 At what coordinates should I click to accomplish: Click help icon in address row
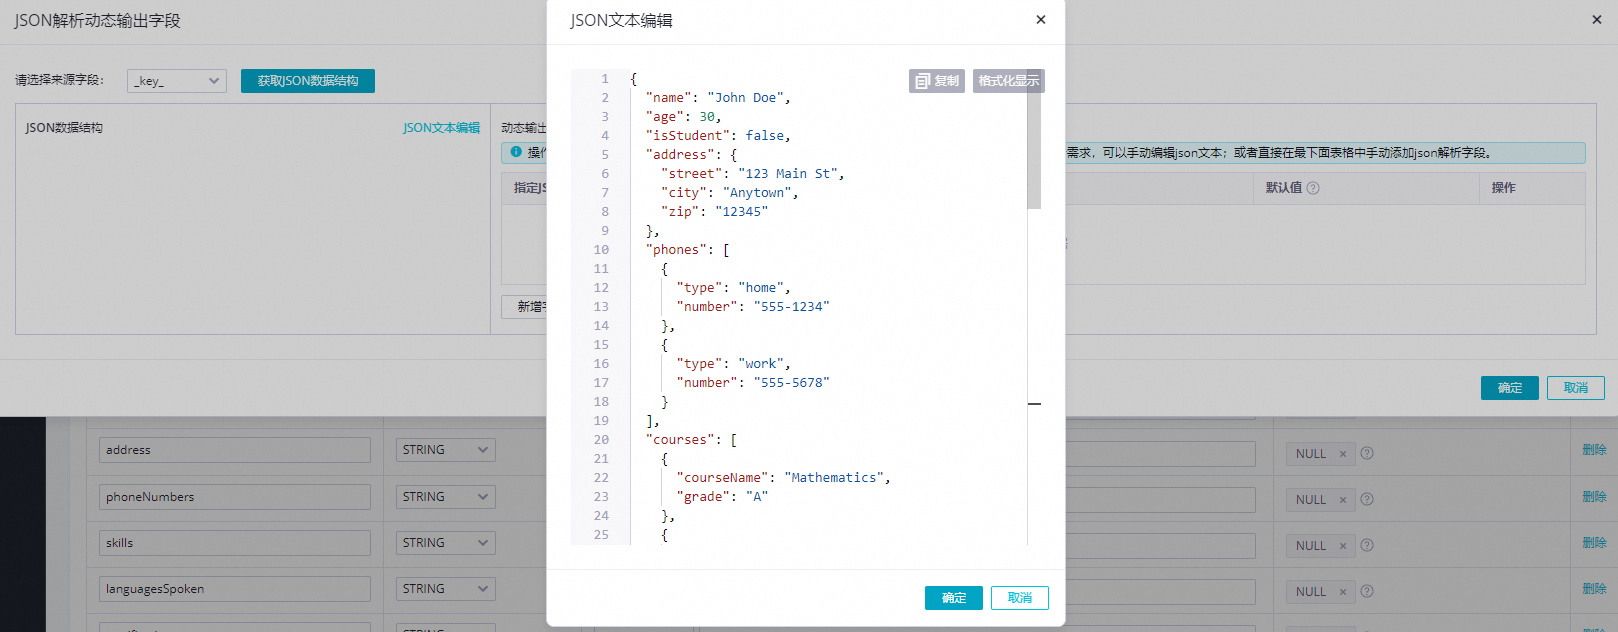[1367, 453]
